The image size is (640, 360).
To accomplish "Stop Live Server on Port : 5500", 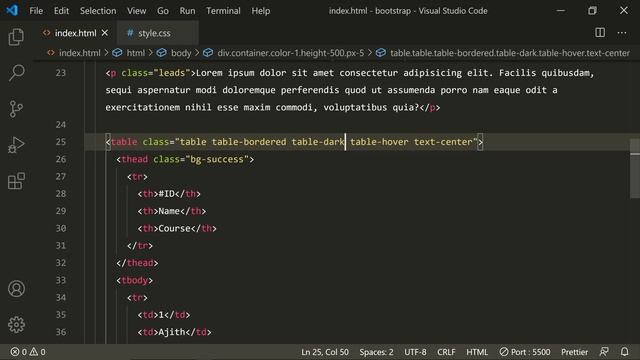I will tap(525, 352).
